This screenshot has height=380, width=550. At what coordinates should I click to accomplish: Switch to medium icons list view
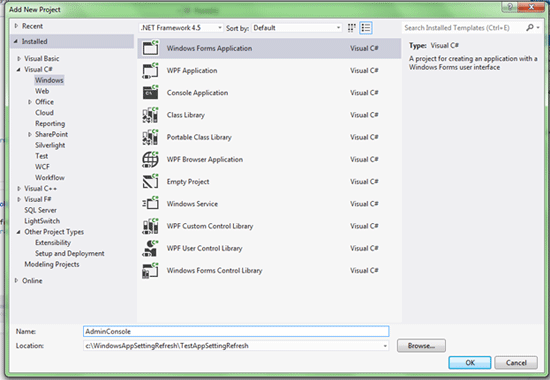point(366,28)
